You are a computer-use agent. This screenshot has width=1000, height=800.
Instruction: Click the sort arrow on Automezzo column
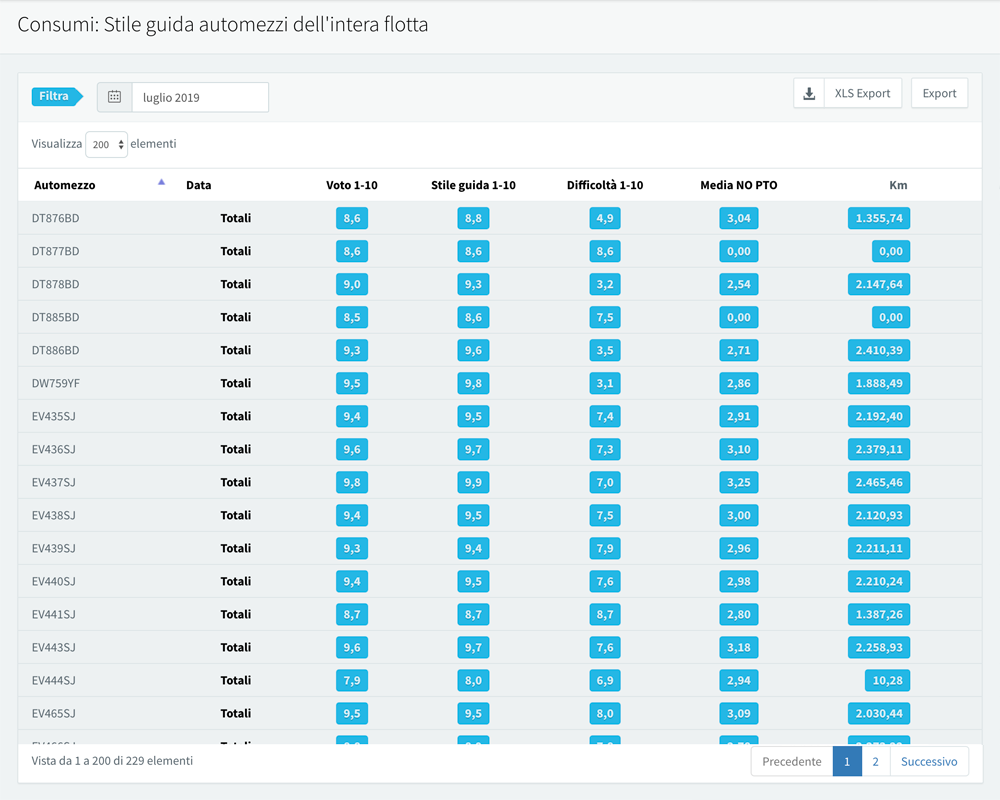coord(161,182)
